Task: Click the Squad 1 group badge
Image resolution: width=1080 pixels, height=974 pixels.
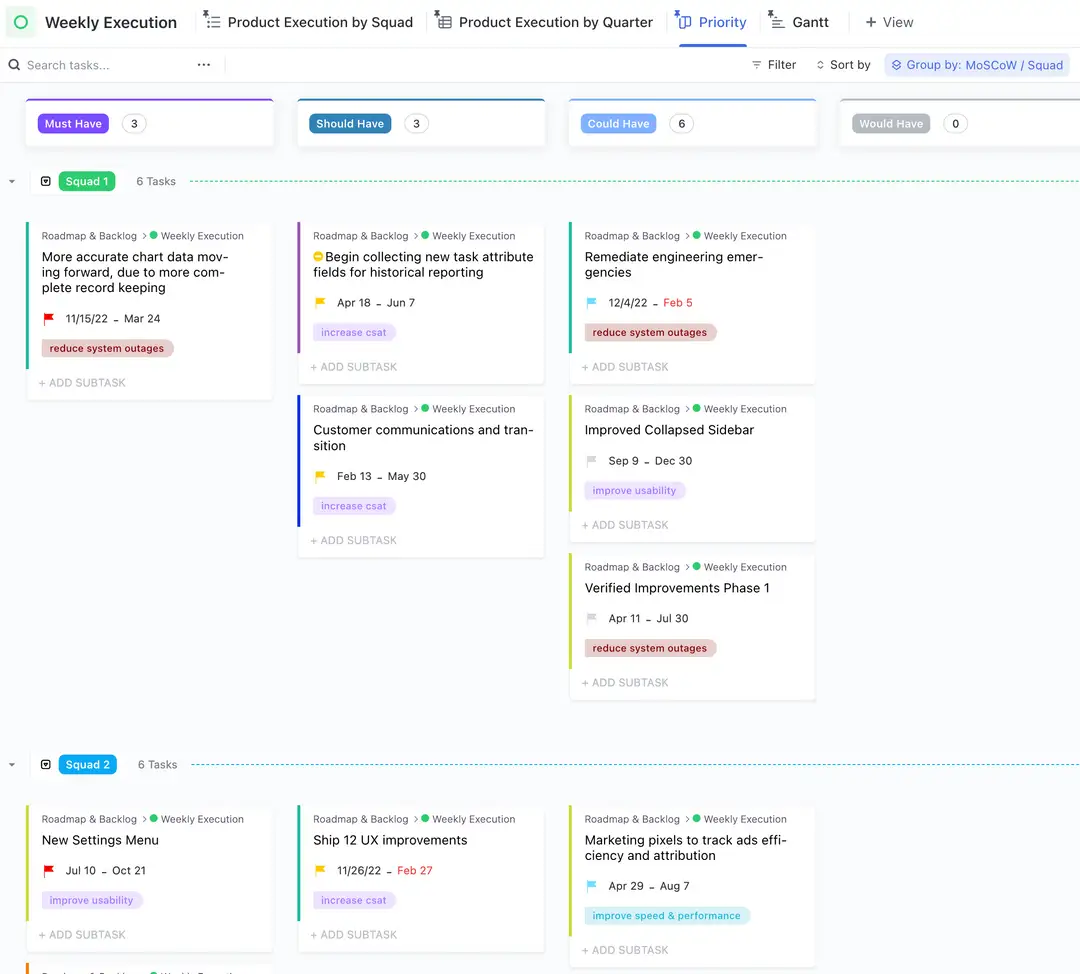Action: point(87,181)
